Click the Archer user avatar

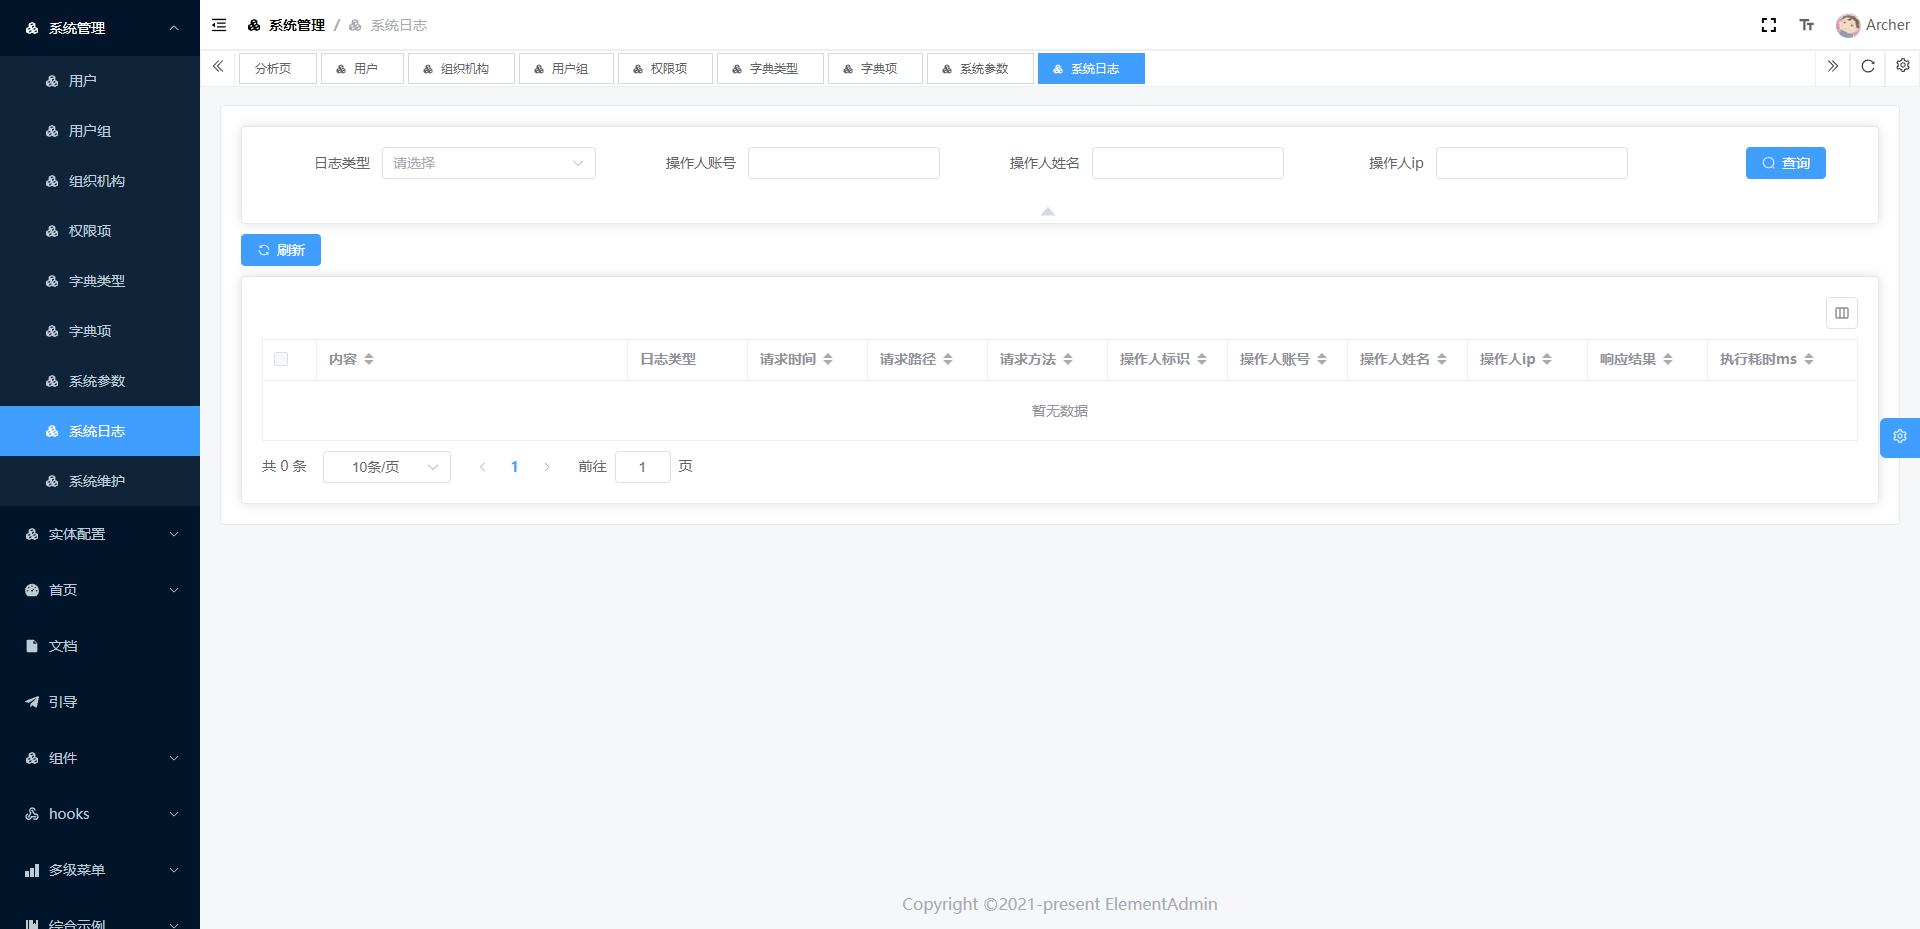pyautogui.click(x=1847, y=25)
